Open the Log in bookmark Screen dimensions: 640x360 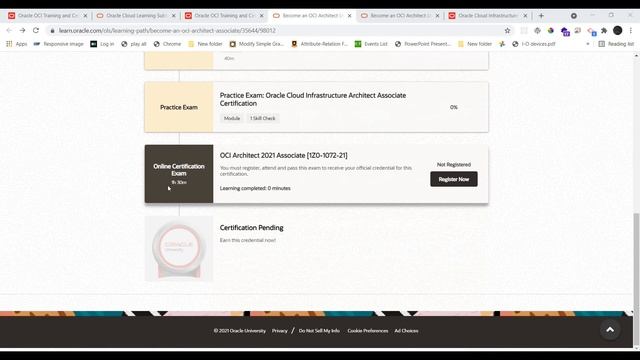[x=102, y=44]
